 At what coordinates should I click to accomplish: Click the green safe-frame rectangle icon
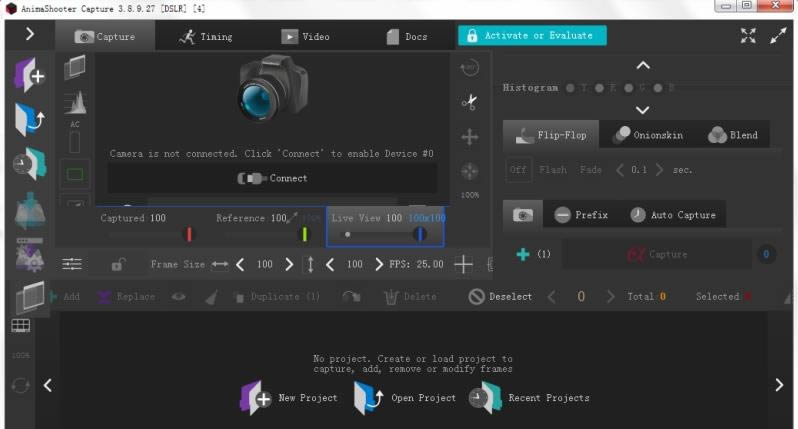pos(75,175)
